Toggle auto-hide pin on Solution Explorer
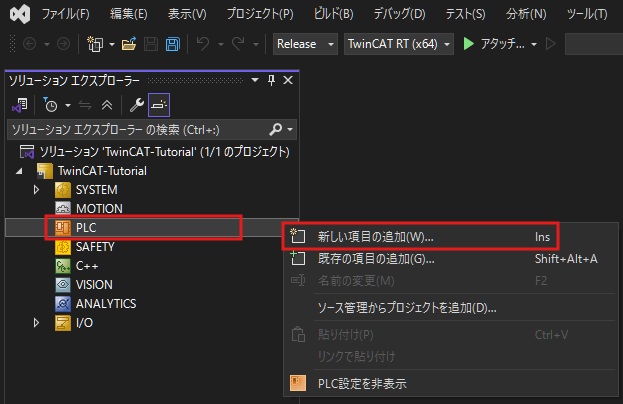This screenshot has width=623, height=404. (269, 80)
